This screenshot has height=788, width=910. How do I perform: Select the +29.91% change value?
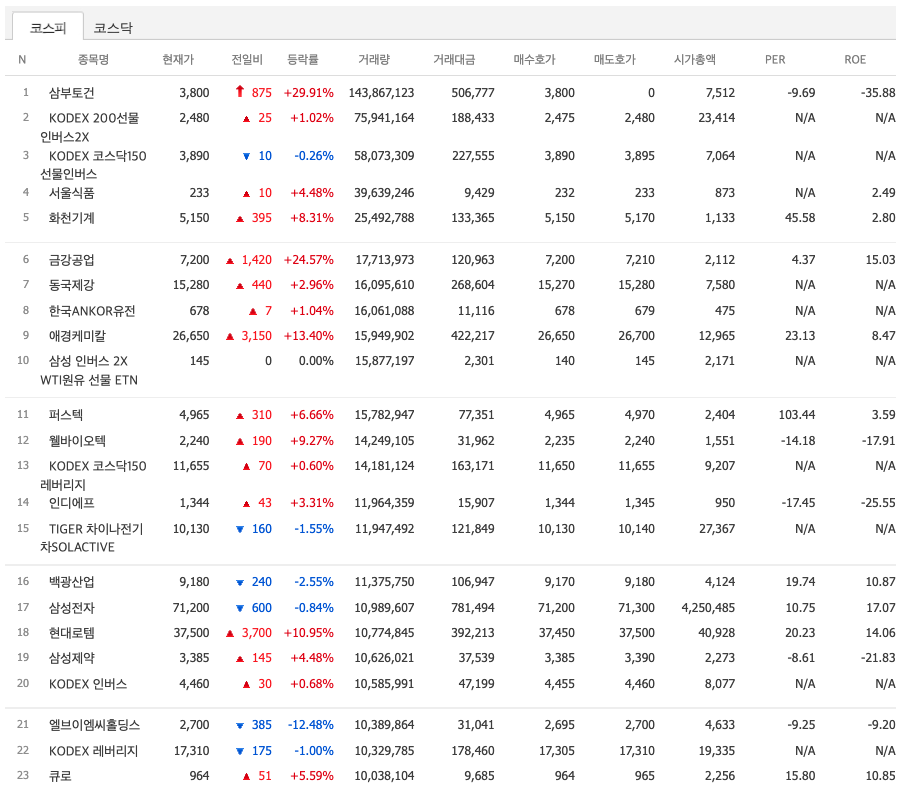[309, 93]
